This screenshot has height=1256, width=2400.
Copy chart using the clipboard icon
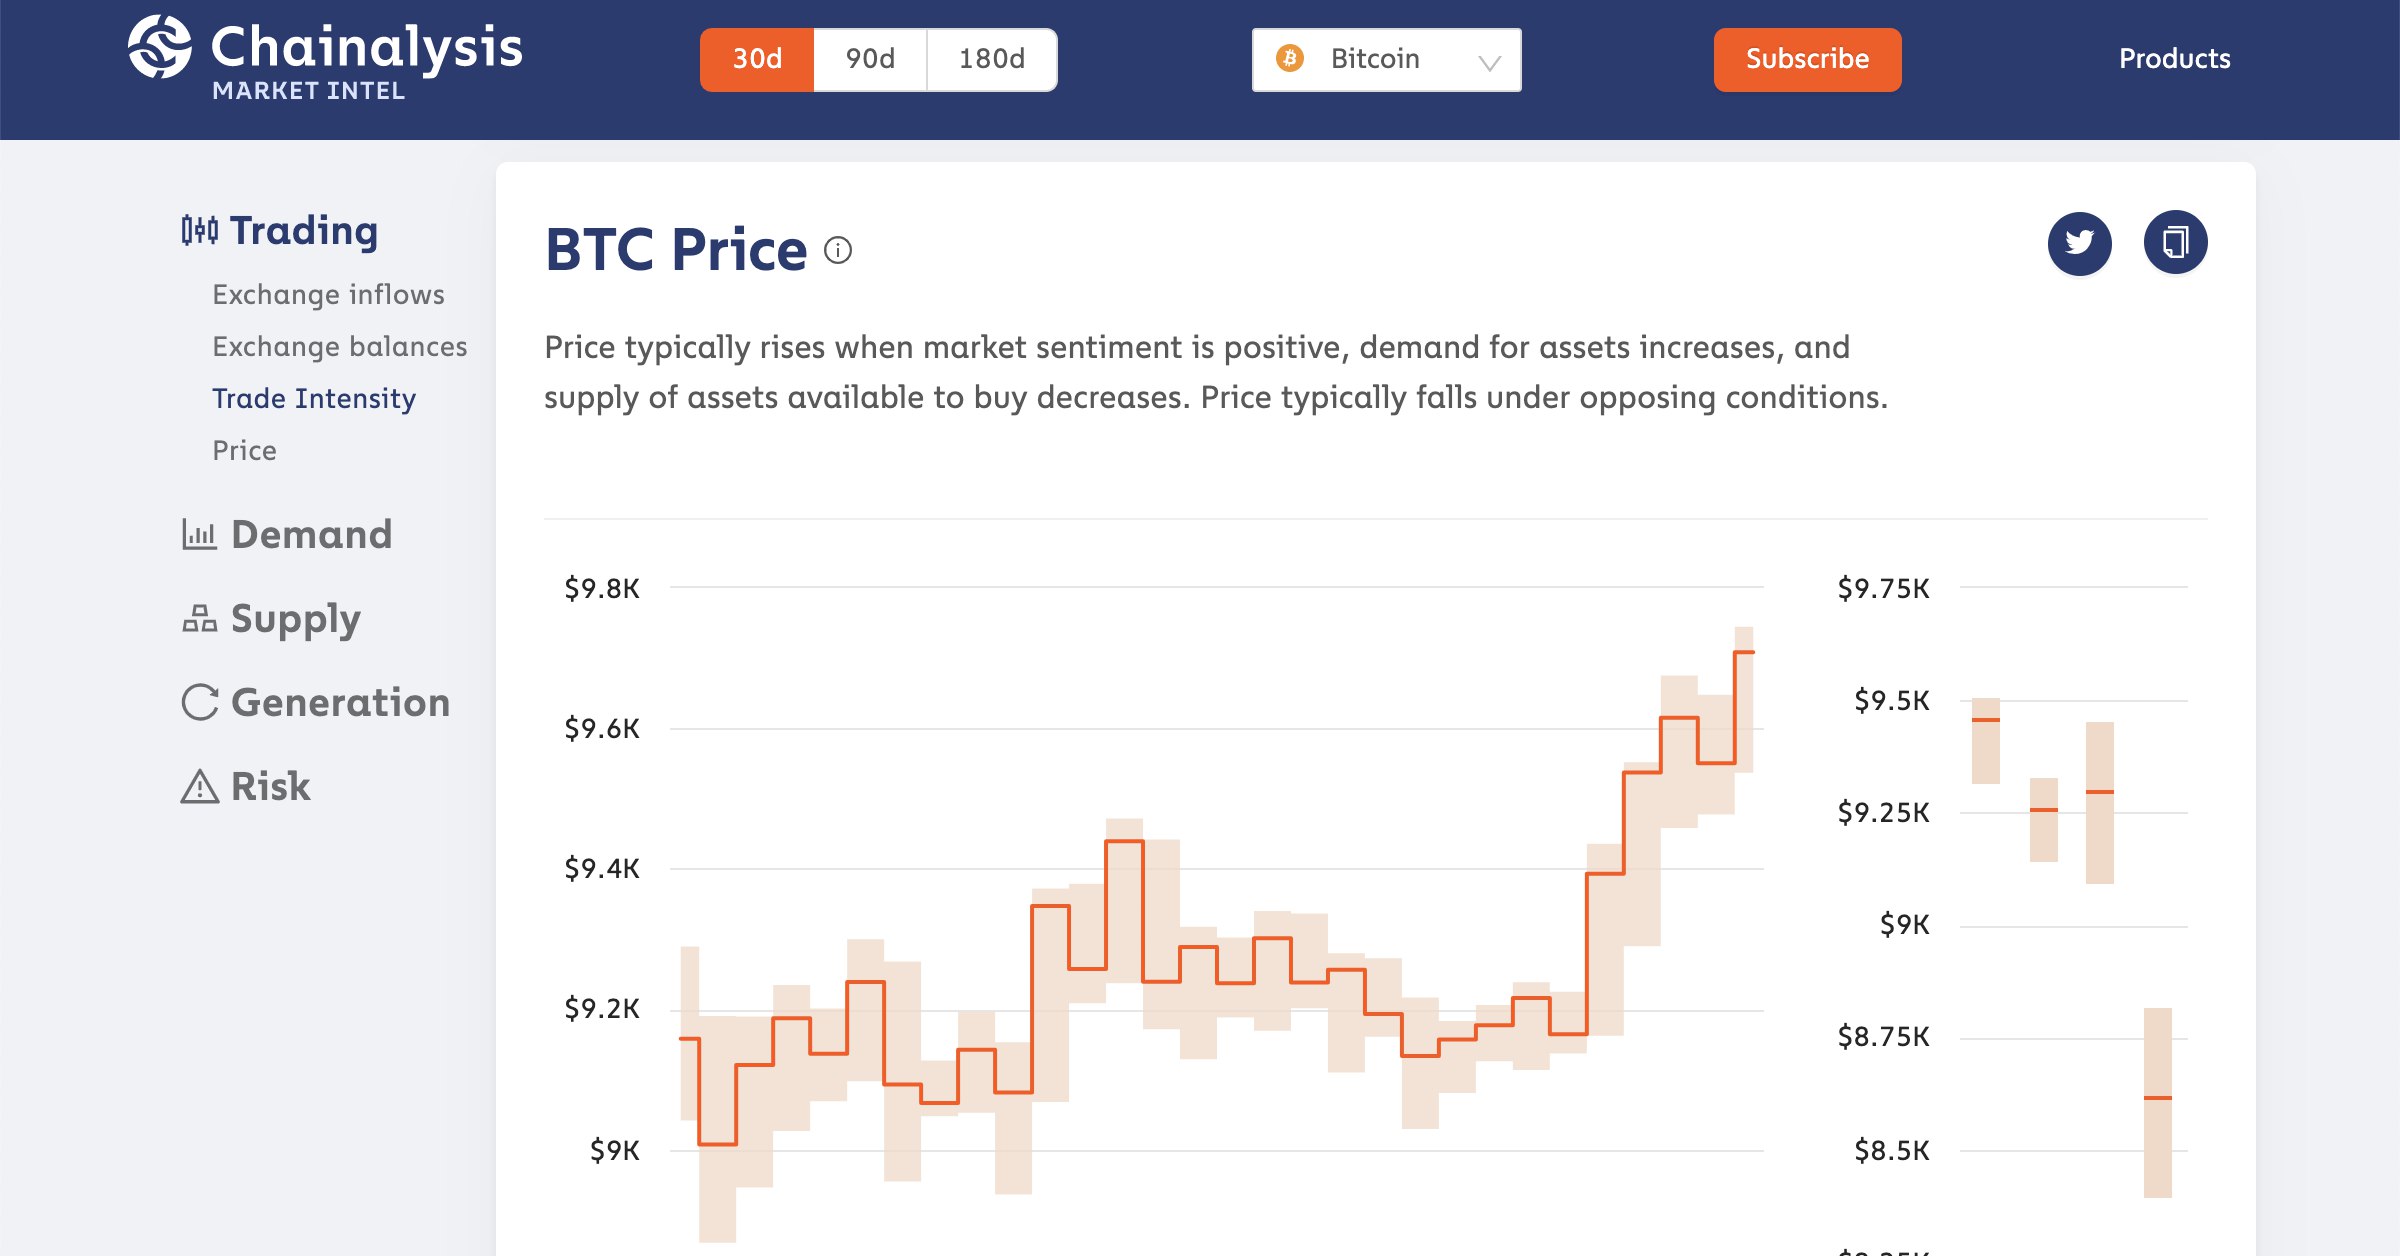(2175, 243)
